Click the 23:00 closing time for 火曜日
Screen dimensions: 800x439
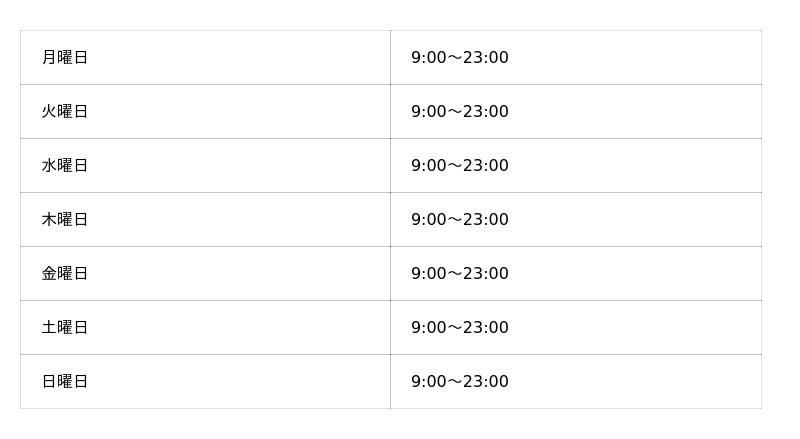tap(486, 112)
